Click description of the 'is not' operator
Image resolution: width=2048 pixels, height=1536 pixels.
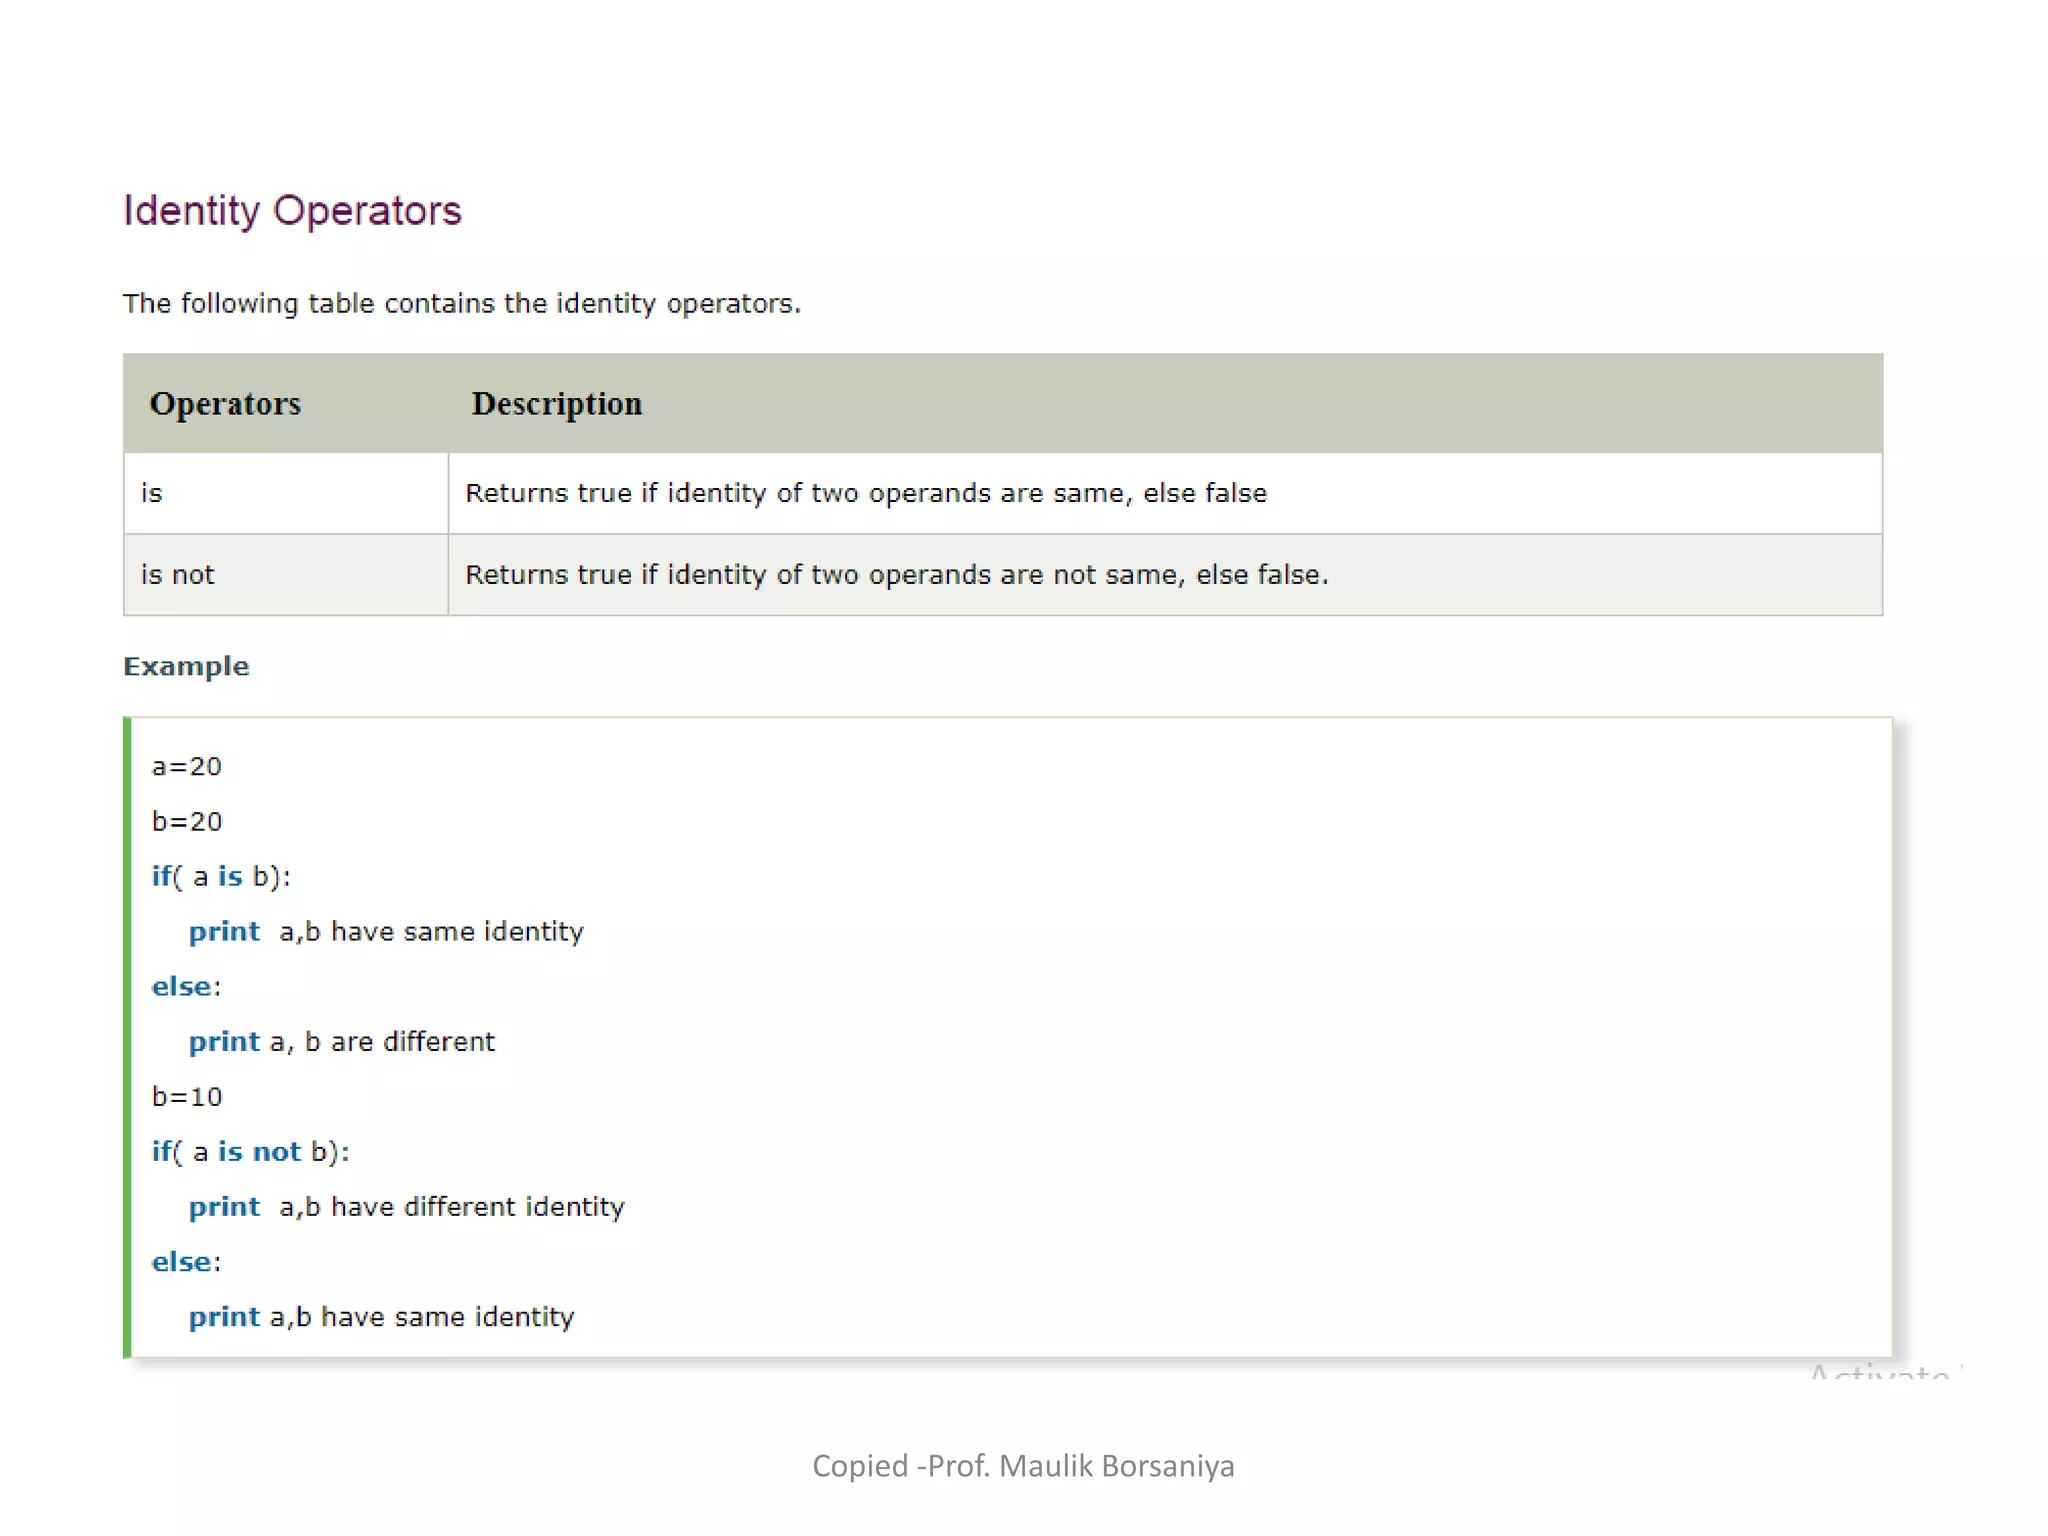tap(896, 575)
